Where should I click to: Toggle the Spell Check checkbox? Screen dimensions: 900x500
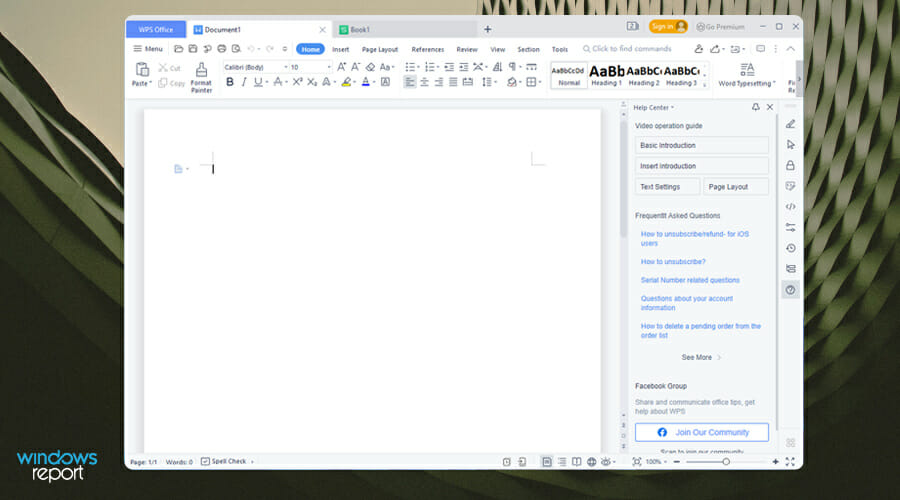205,461
